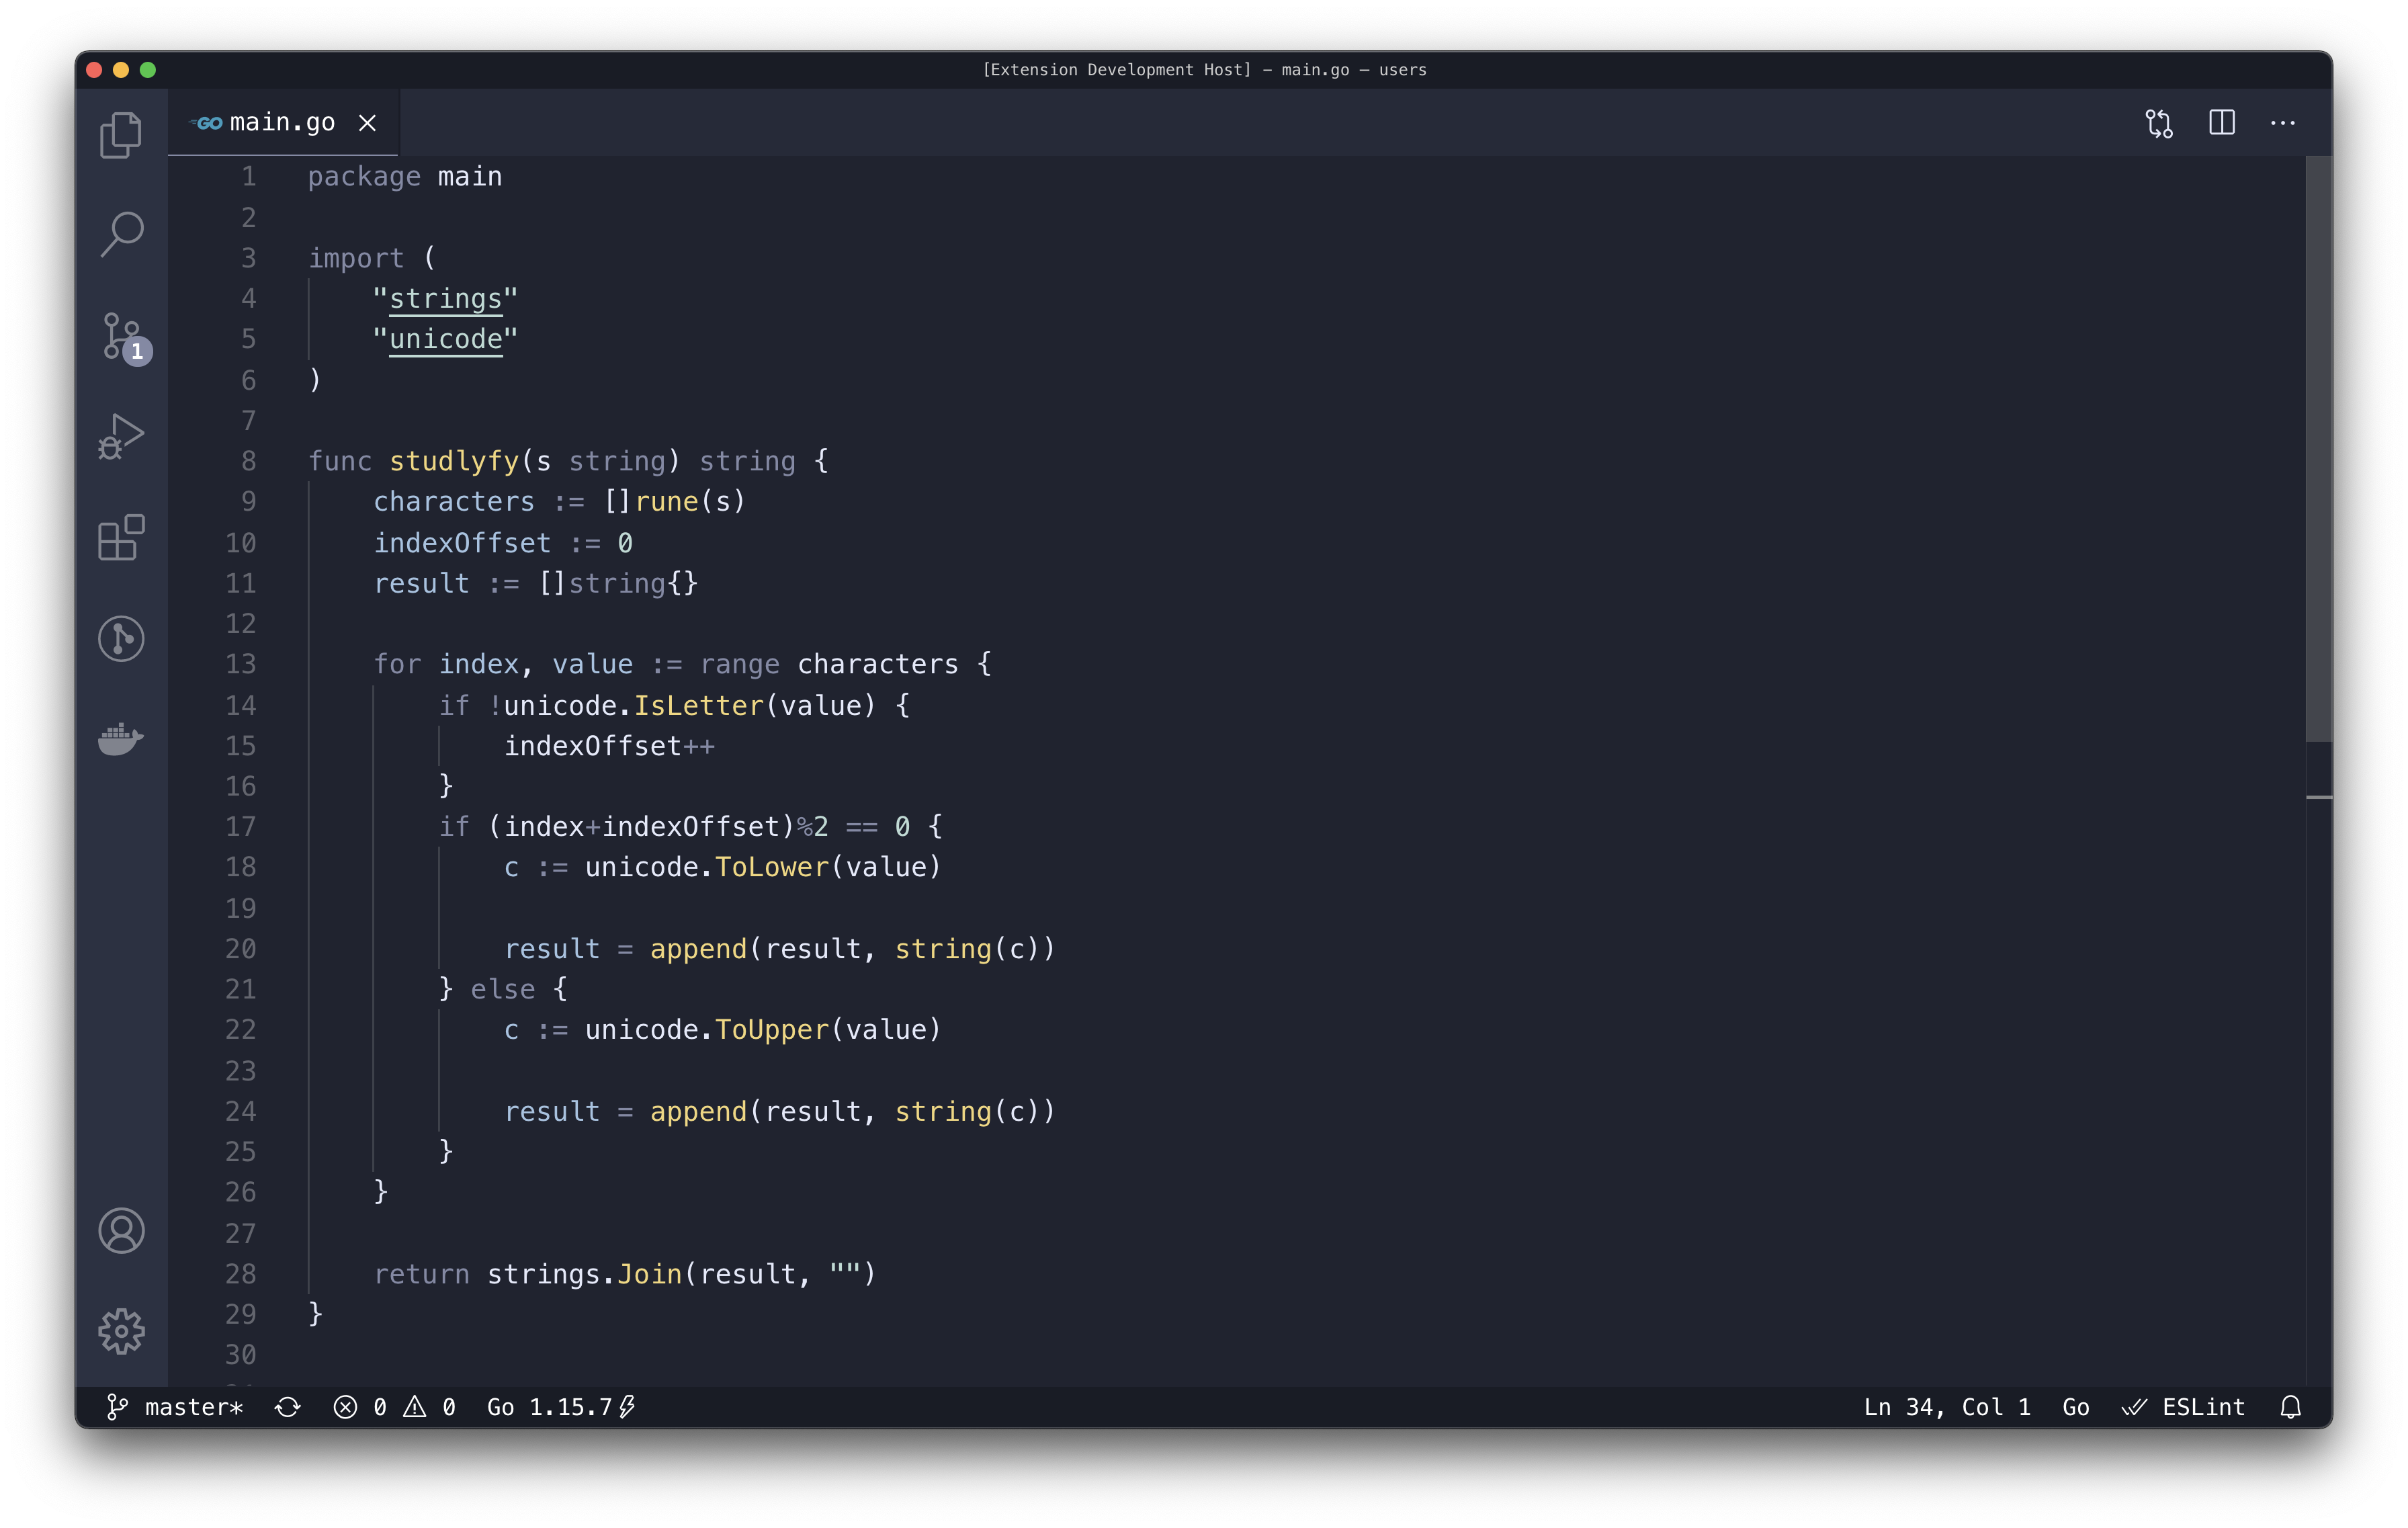This screenshot has width=2408, height=1528.
Task: Open the Explorer view in activity bar
Action: click(x=121, y=134)
